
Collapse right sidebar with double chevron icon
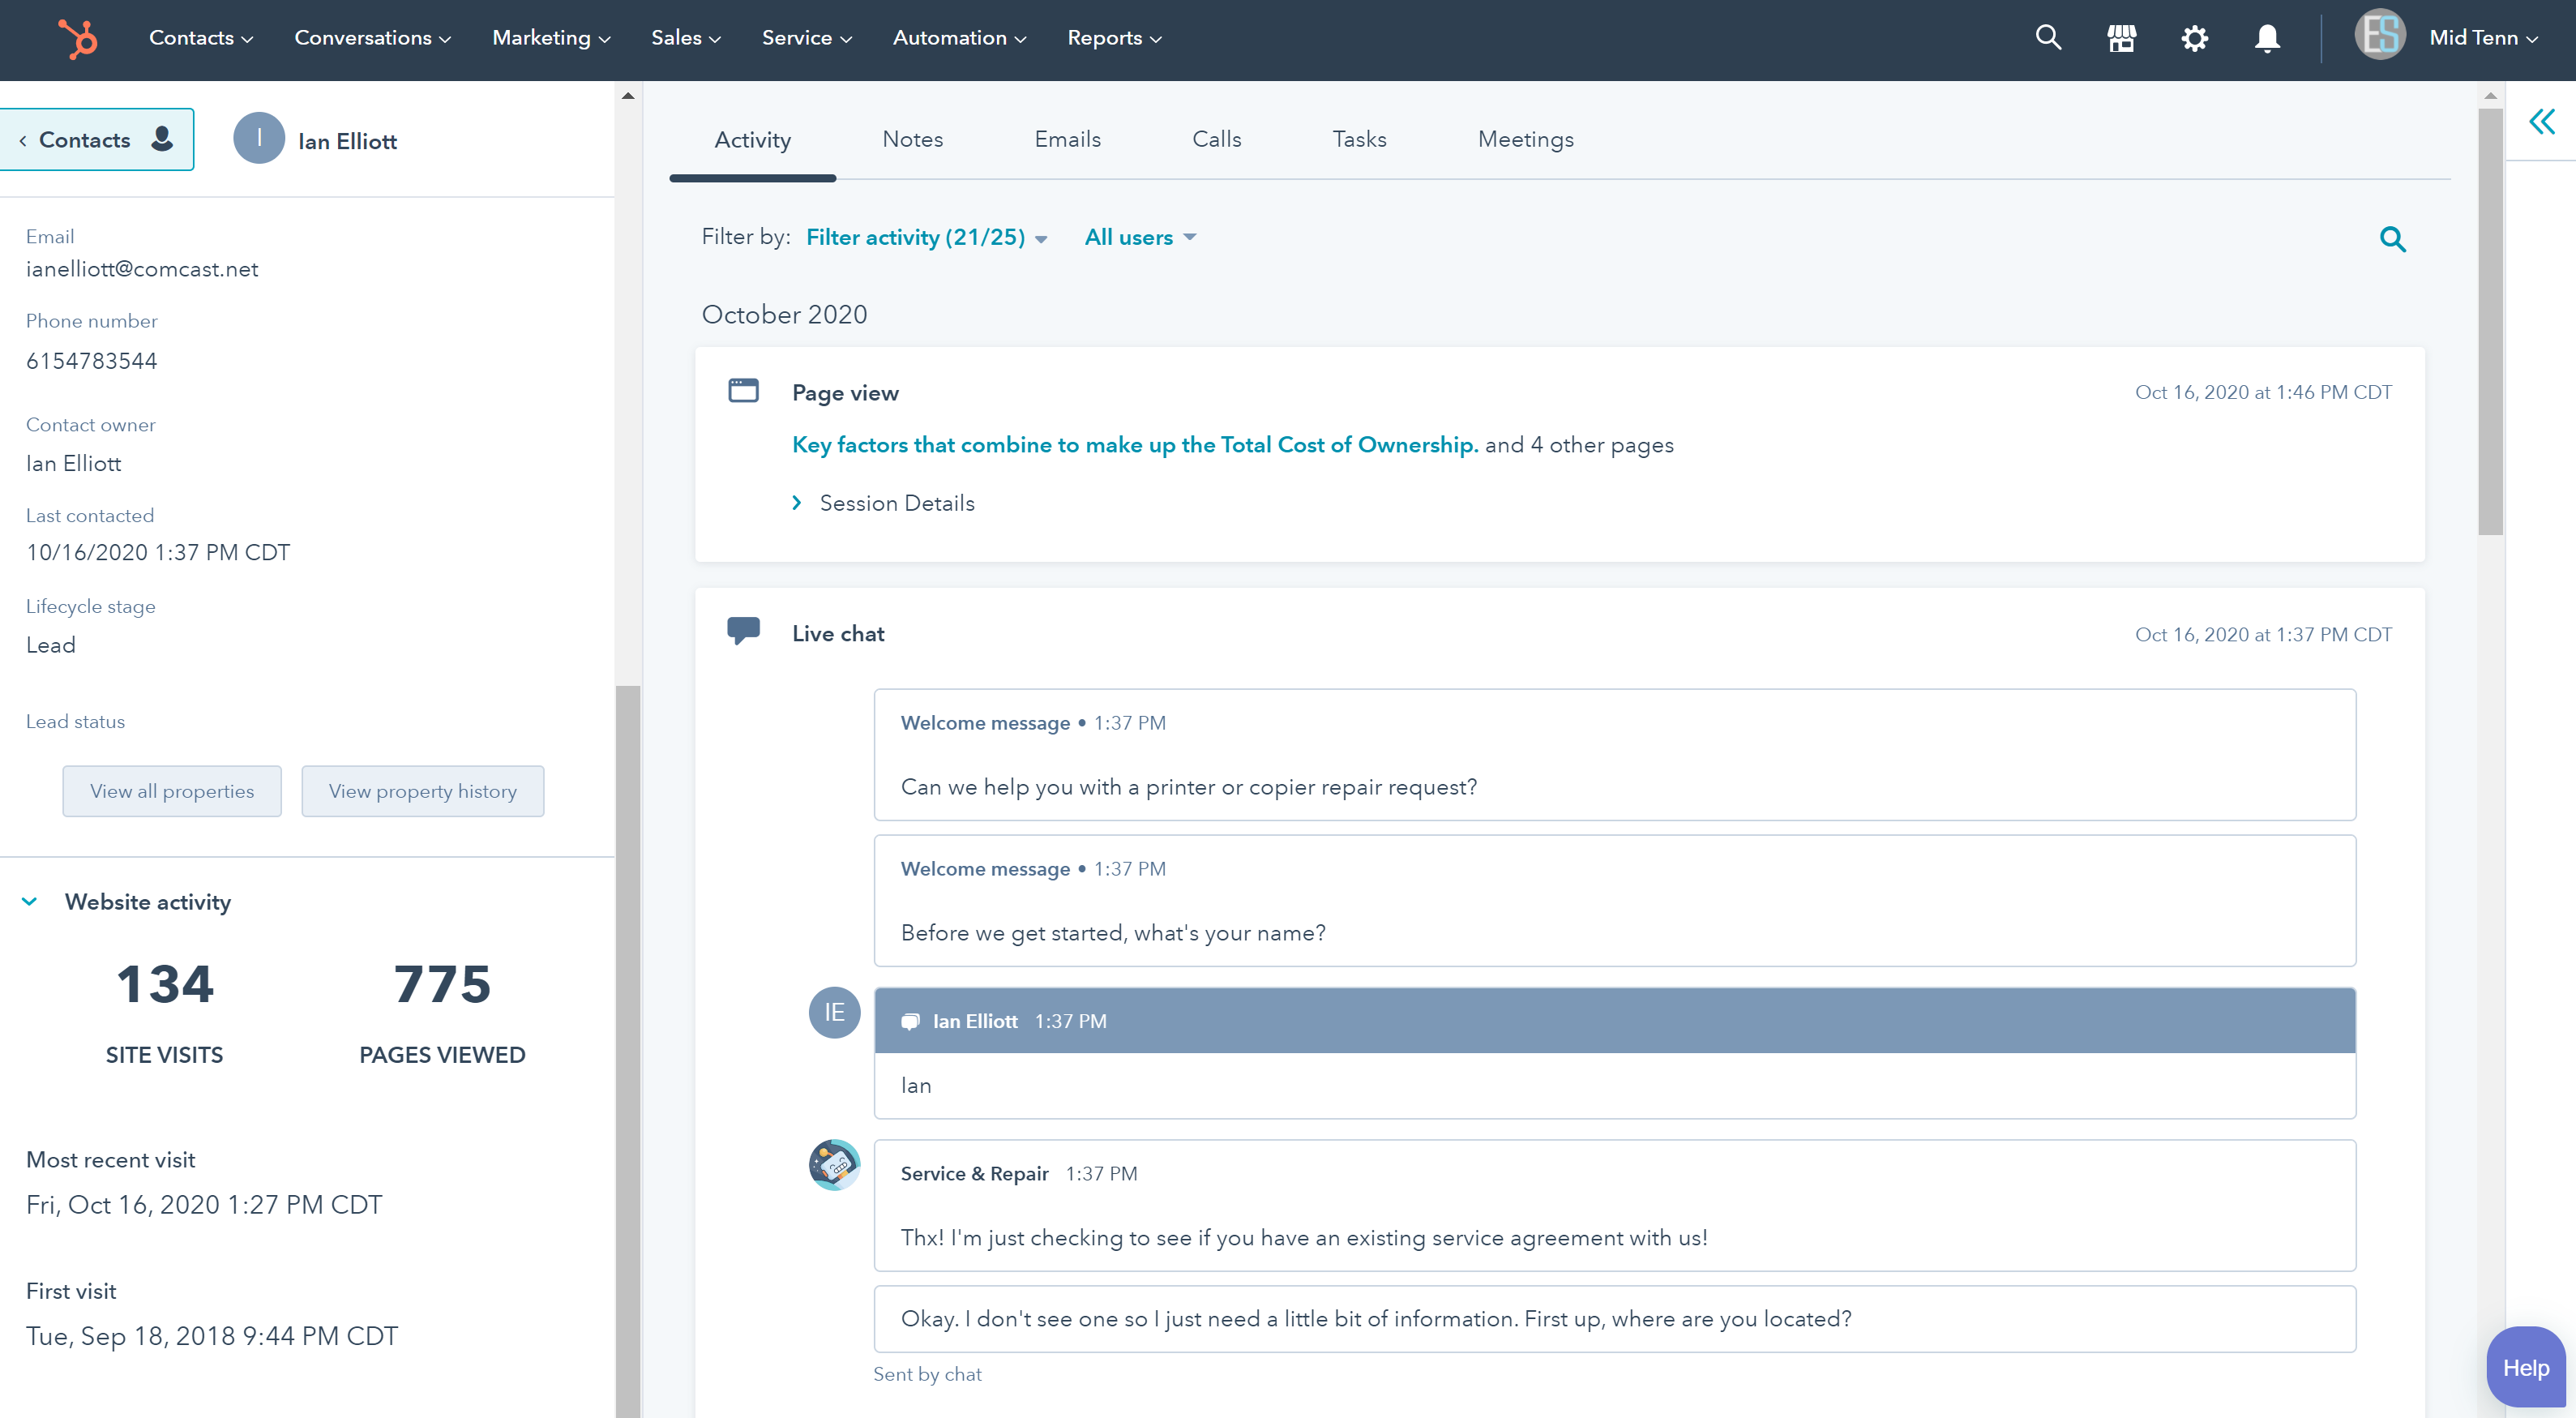[x=2541, y=122]
